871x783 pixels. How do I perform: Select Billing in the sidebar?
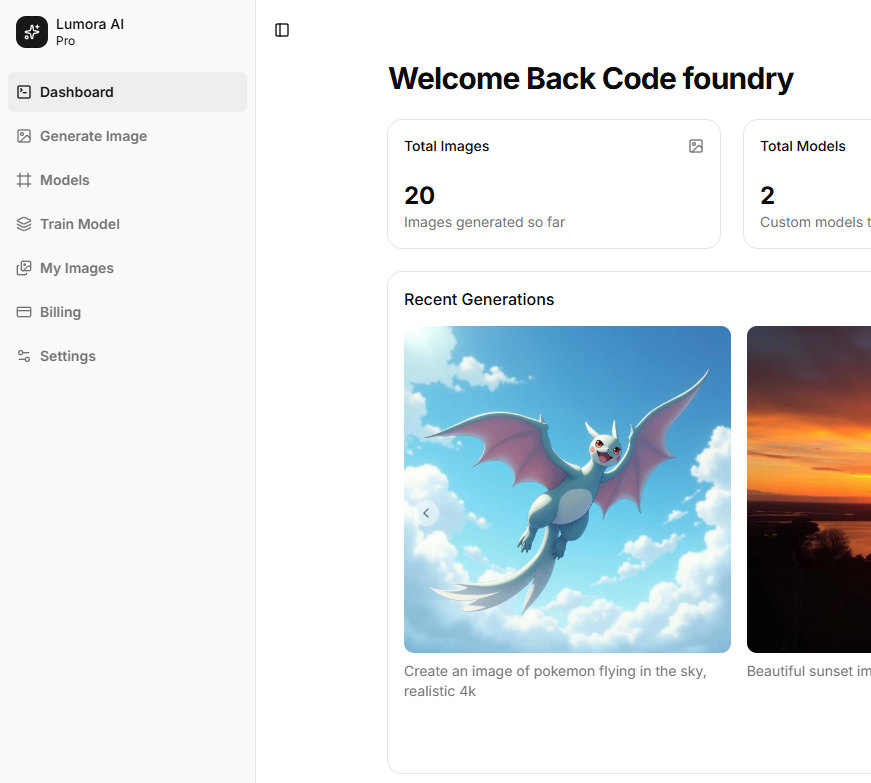click(x=127, y=312)
